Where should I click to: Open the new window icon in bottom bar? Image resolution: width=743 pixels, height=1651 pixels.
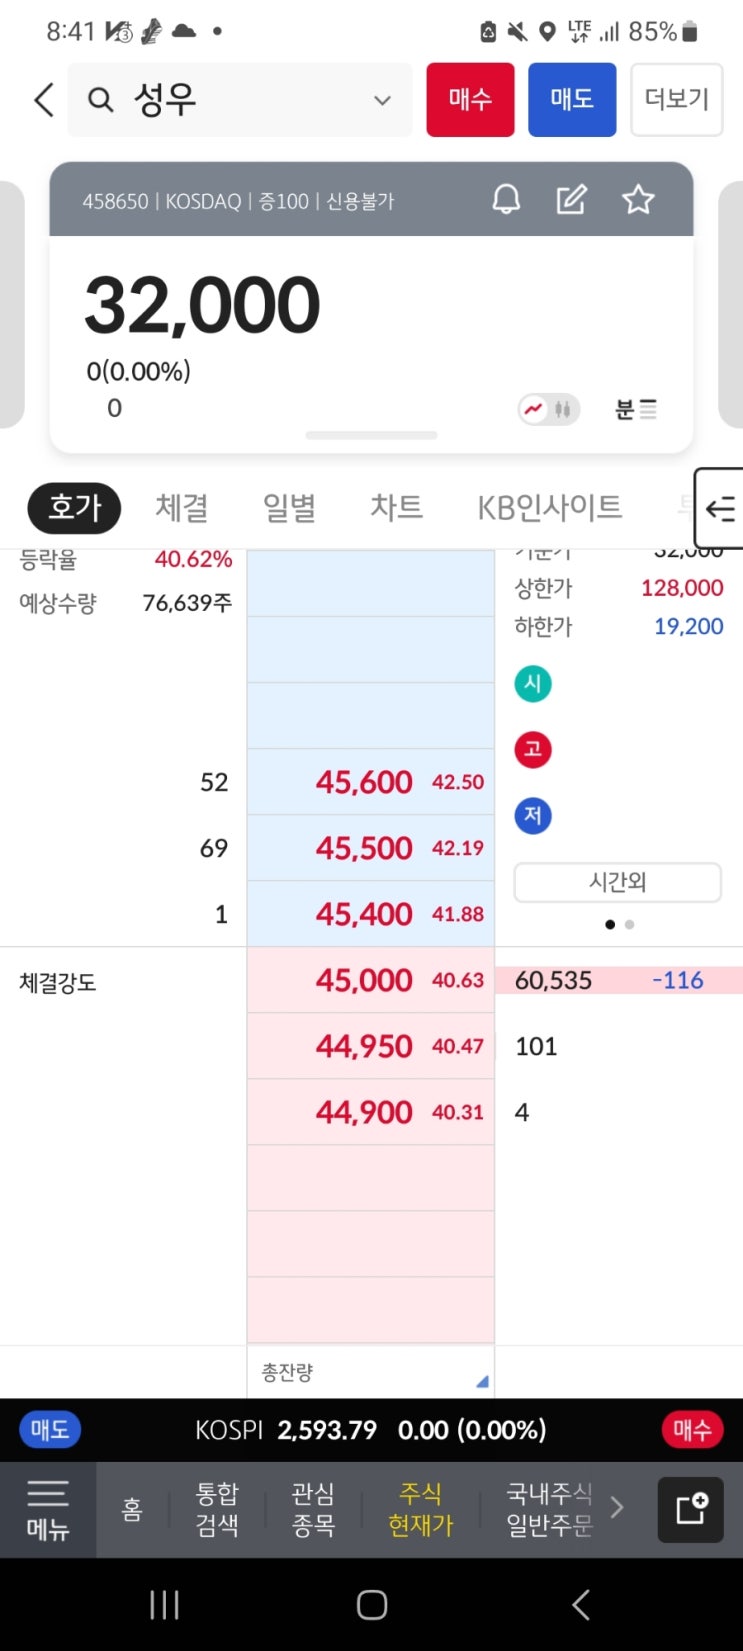point(690,1509)
